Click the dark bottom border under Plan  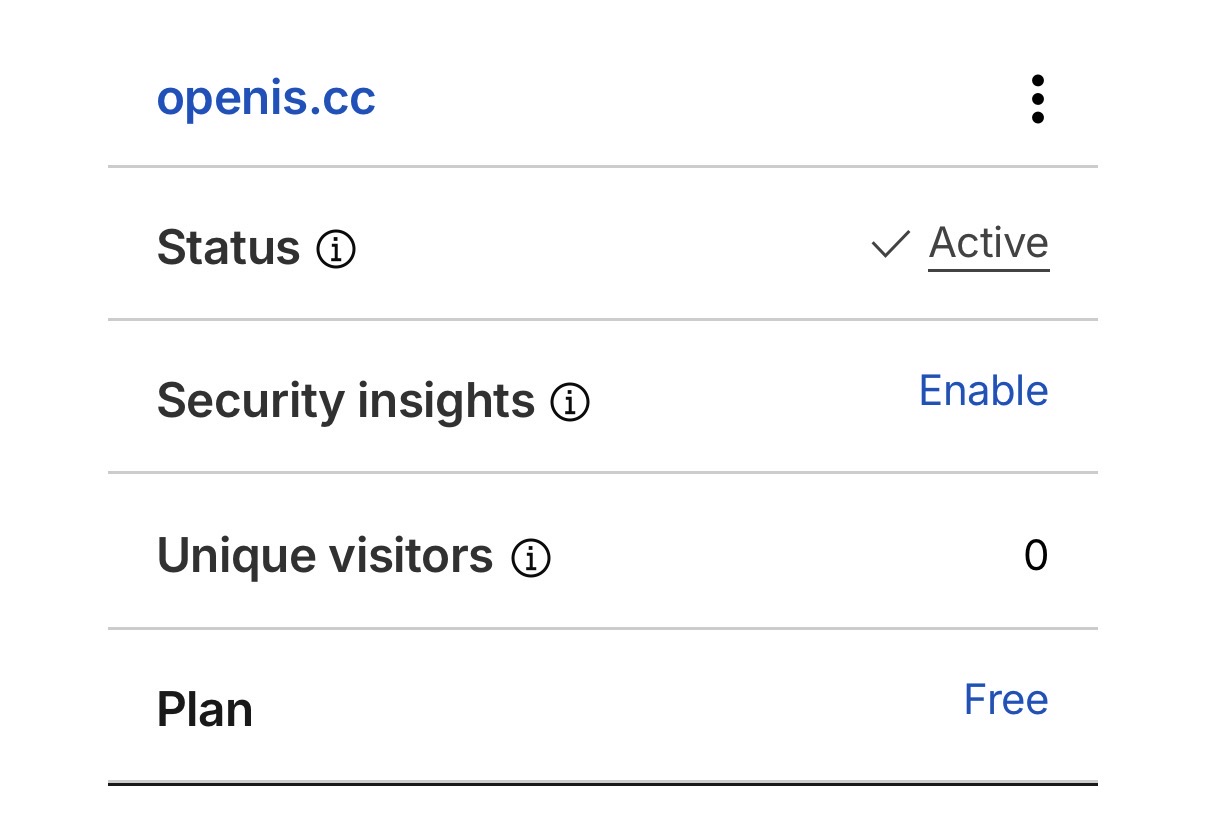[x=602, y=783]
